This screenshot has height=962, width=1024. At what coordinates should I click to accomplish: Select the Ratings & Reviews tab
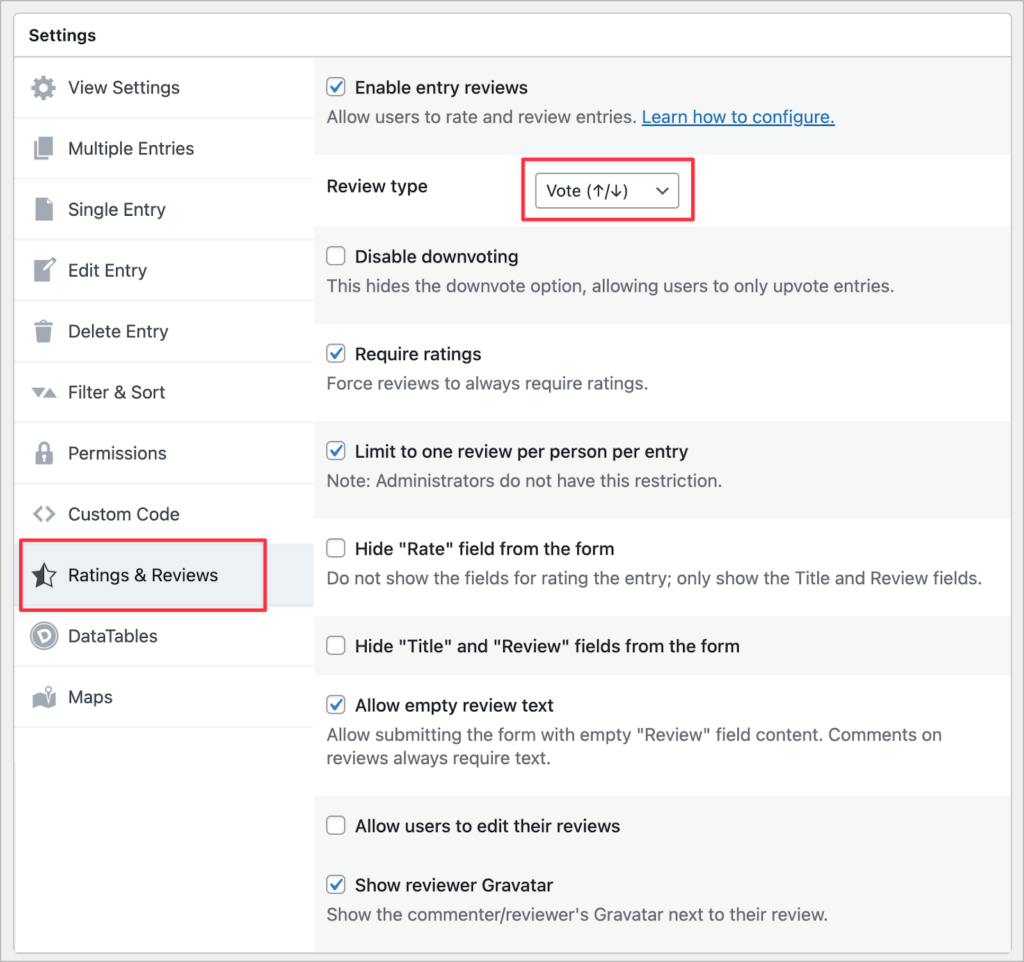coord(164,575)
